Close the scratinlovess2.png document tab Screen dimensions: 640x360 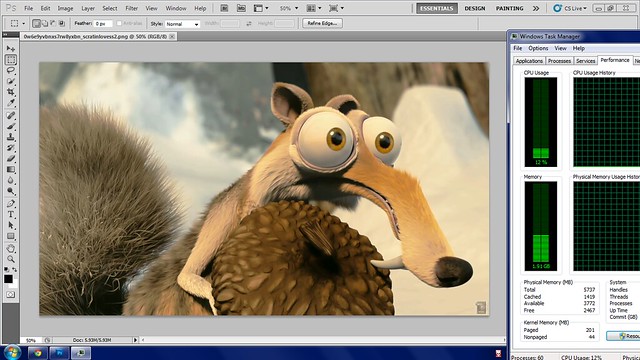pyautogui.click(x=172, y=36)
